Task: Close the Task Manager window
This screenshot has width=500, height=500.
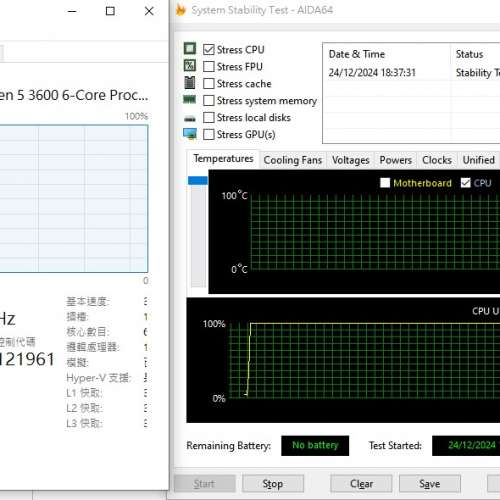Action: point(149,11)
